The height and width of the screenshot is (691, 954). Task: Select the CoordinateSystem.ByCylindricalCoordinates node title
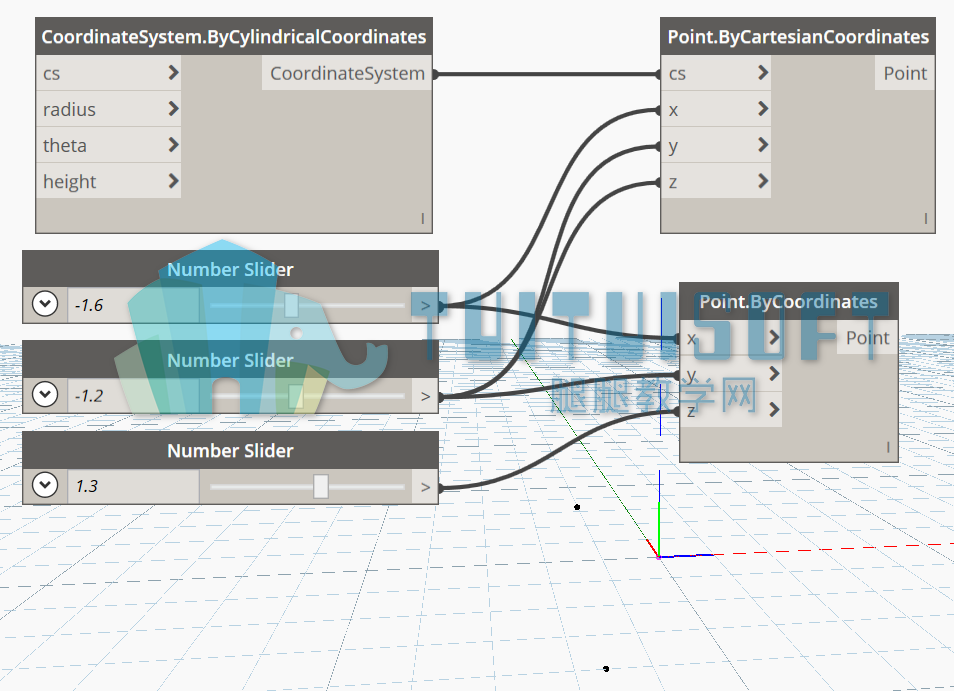point(234,36)
